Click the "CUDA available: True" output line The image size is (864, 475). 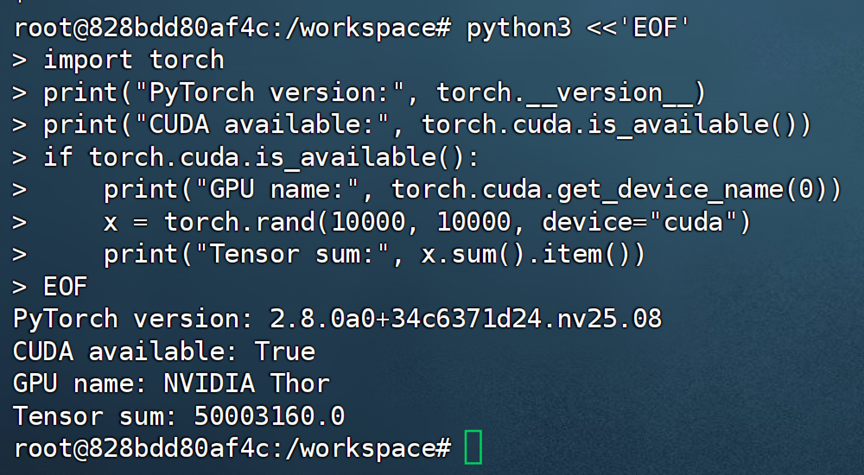[x=164, y=351]
